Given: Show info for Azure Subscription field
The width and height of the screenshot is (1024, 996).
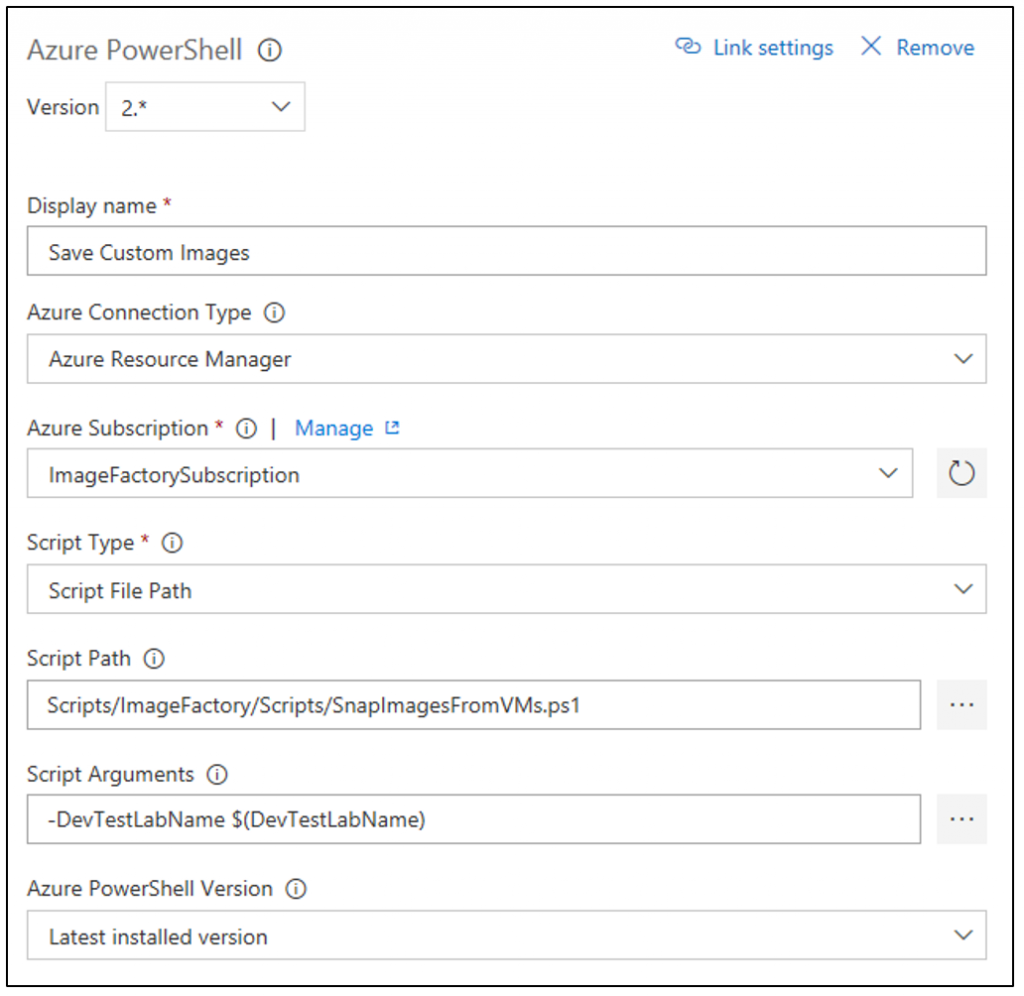Looking at the screenshot, I should [246, 429].
